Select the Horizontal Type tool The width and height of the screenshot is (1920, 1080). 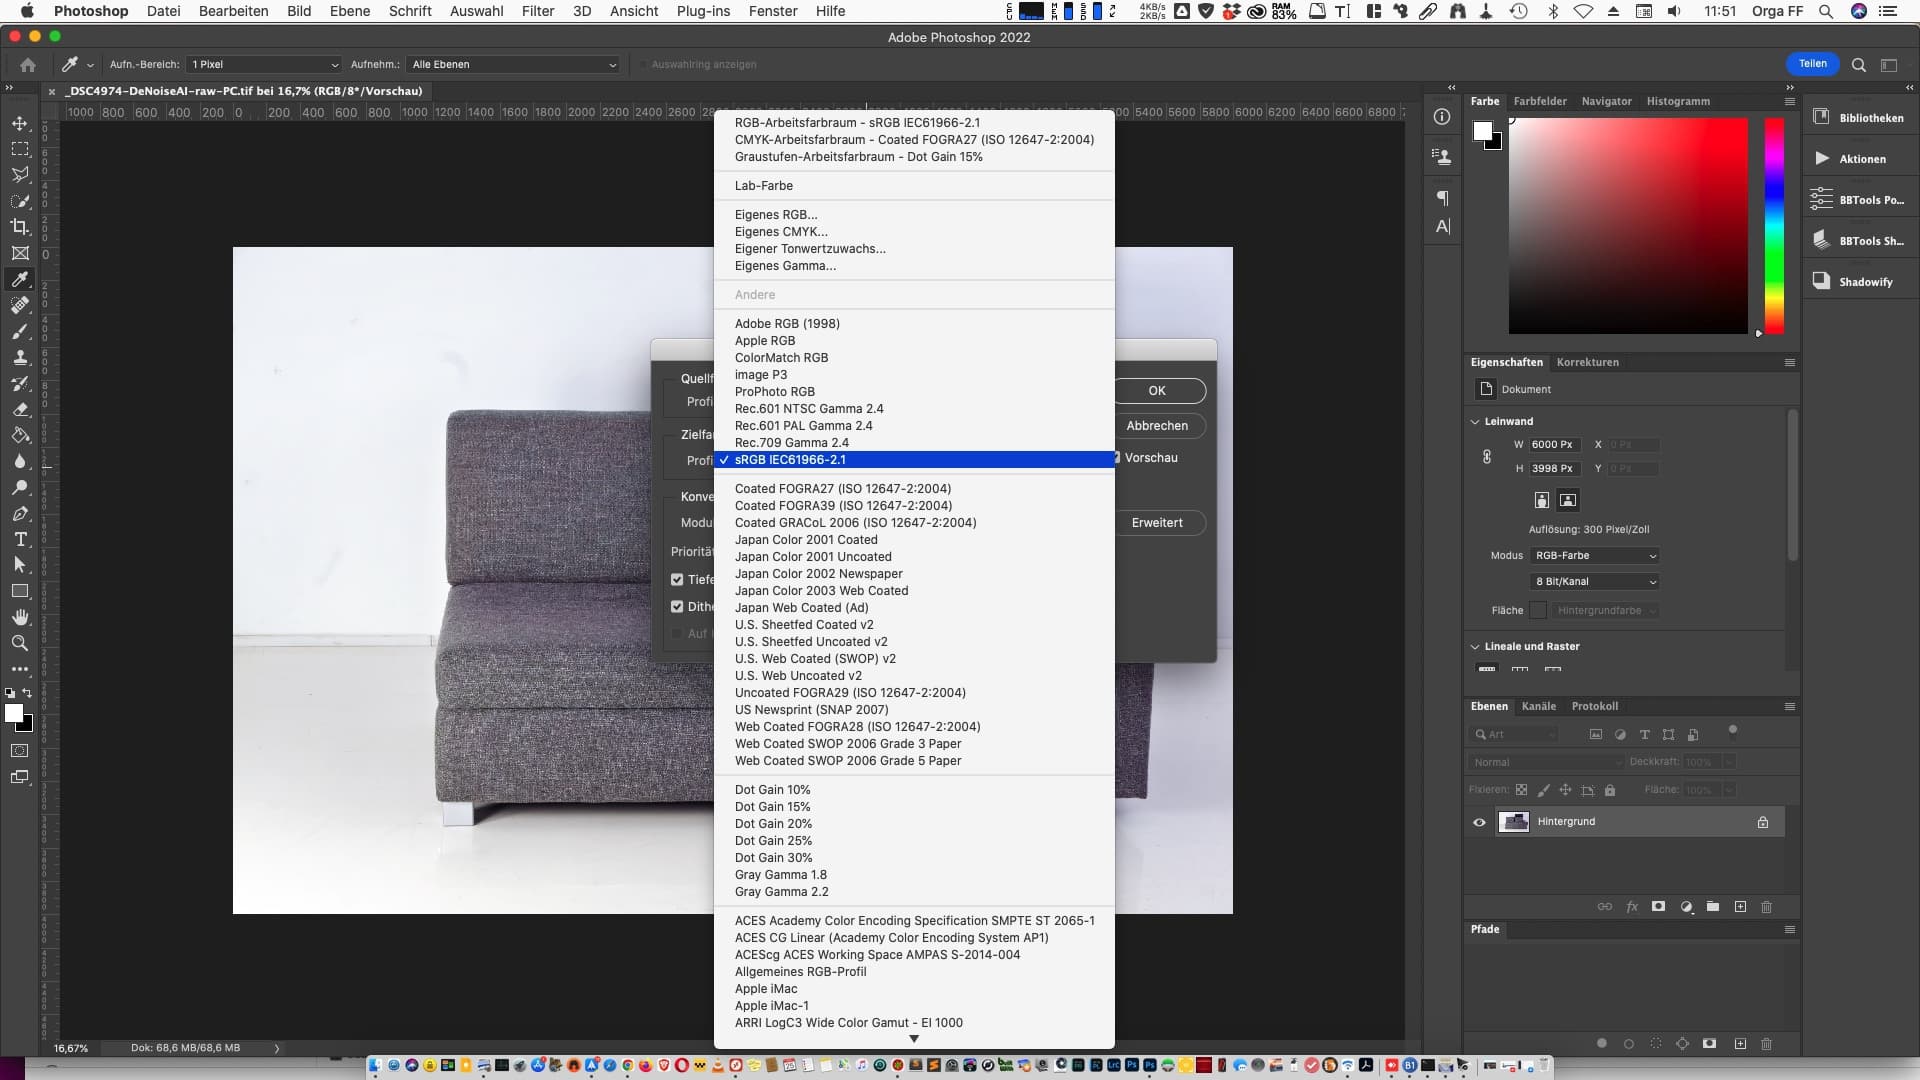pyautogui.click(x=20, y=539)
